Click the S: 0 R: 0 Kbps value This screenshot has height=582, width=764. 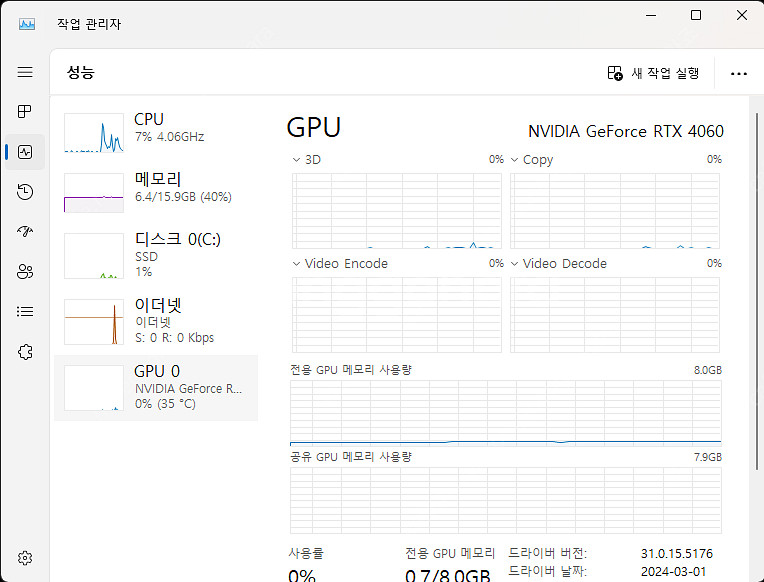[x=174, y=338]
